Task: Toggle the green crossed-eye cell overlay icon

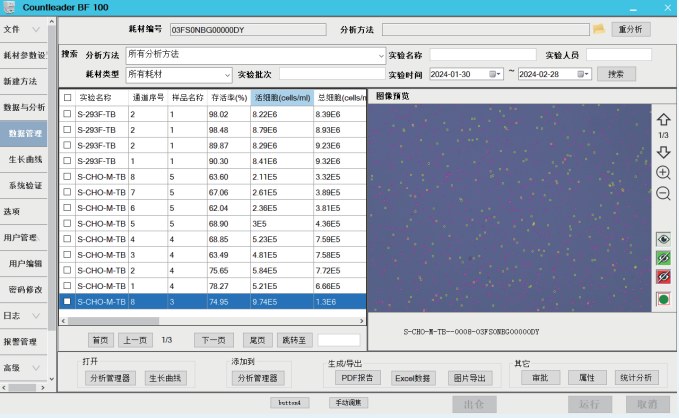Action: pyautogui.click(x=663, y=258)
